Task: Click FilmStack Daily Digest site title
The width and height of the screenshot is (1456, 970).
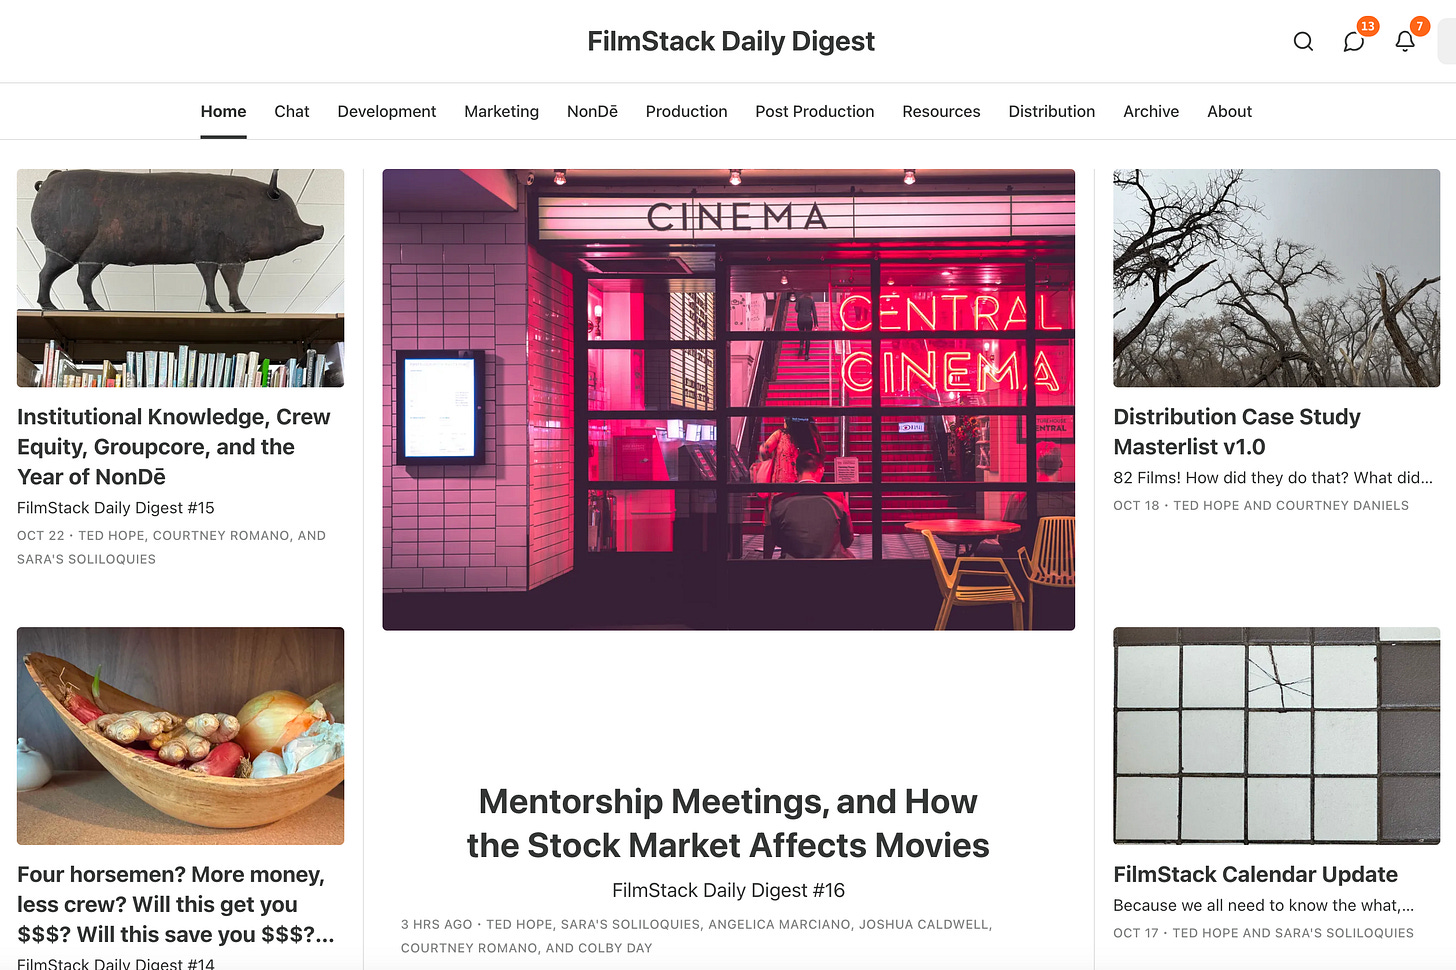Action: click(731, 41)
